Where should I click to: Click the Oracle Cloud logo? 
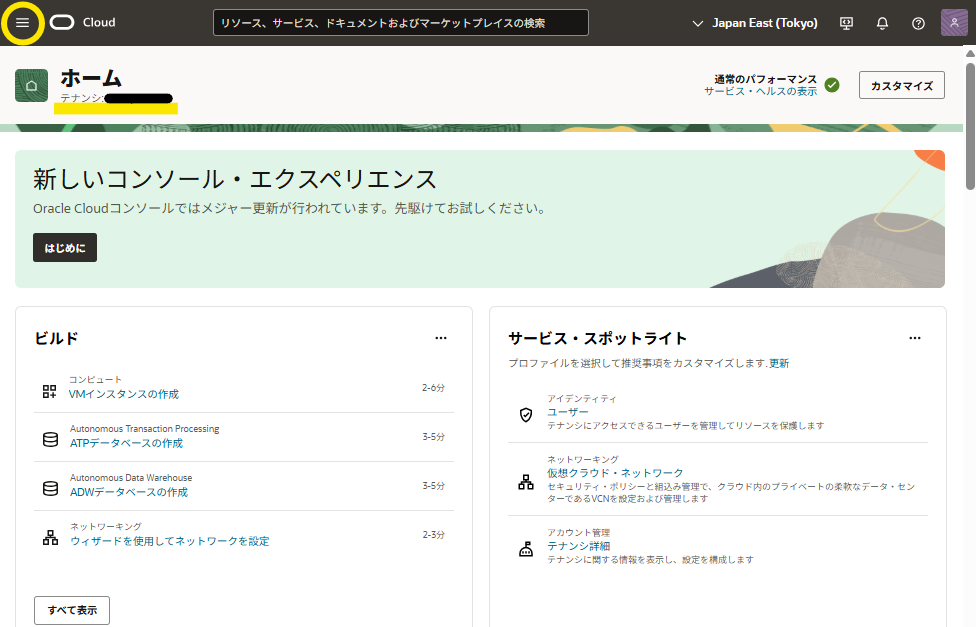coord(83,22)
